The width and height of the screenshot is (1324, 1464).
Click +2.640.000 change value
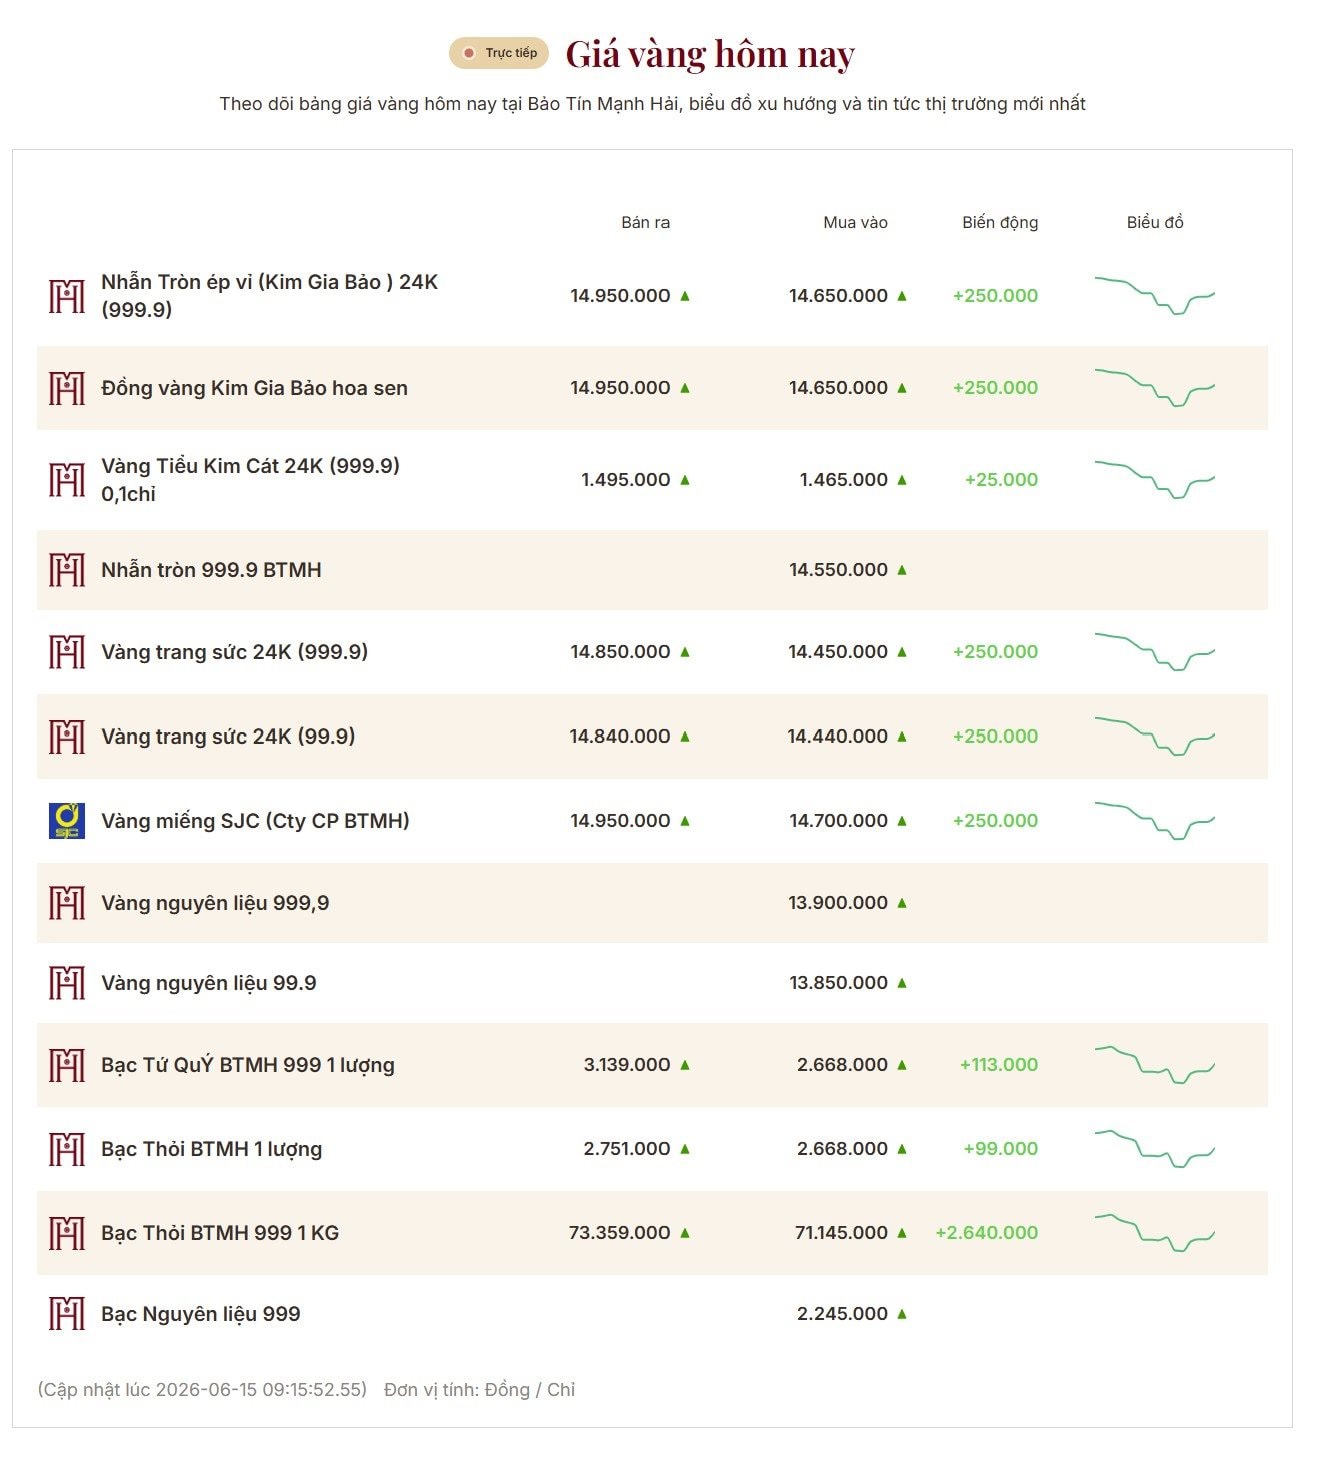tap(987, 1233)
